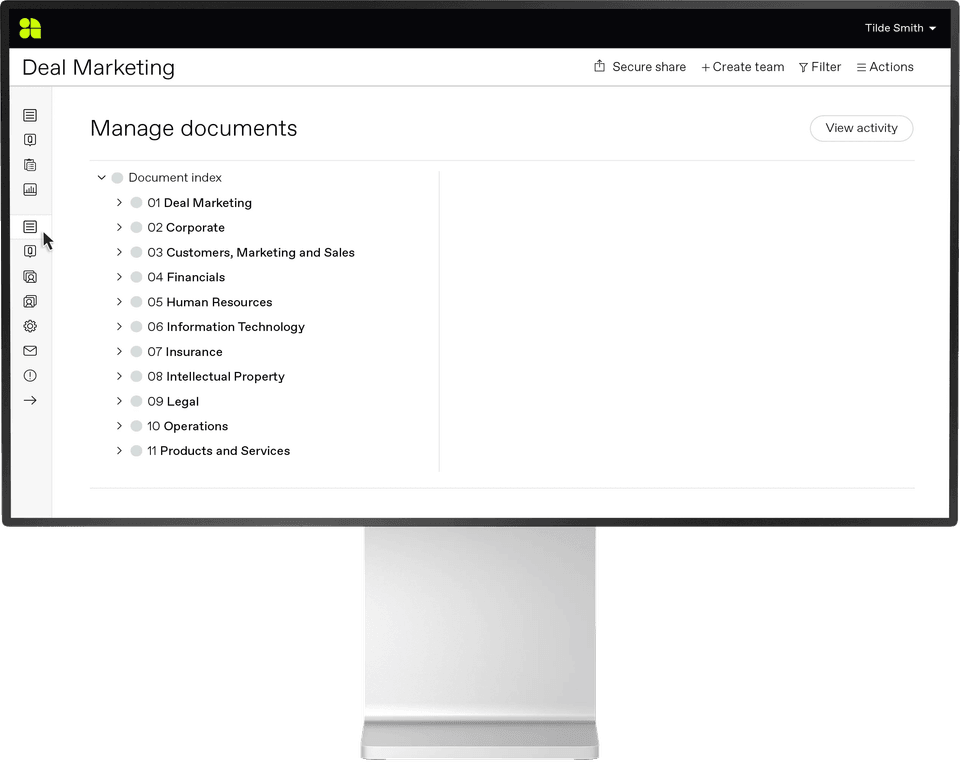This screenshot has width=960, height=783.
Task: Open the Filter menu
Action: pos(820,67)
